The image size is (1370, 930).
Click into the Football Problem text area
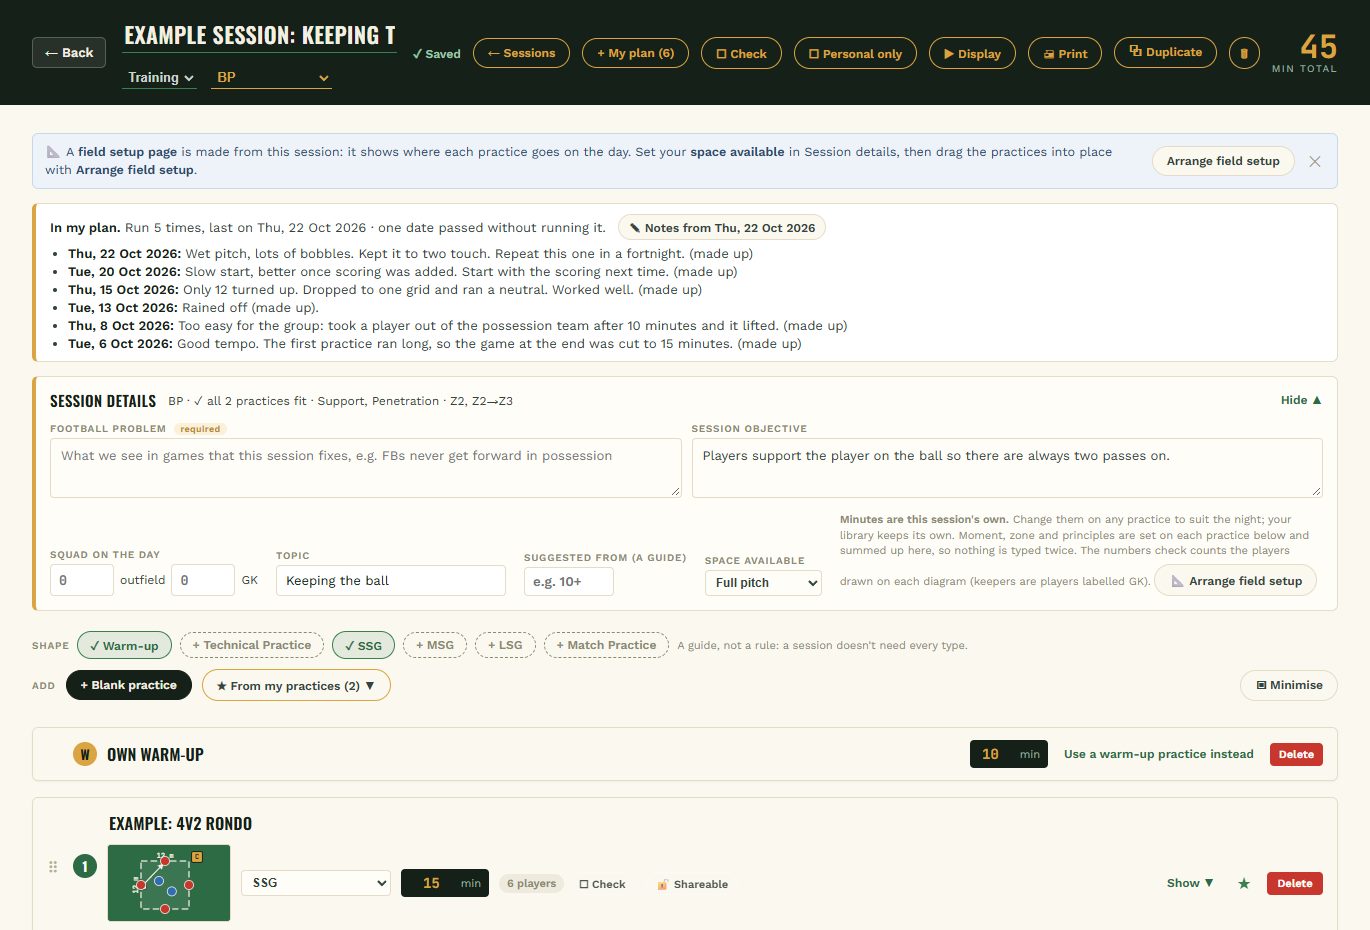(x=366, y=468)
